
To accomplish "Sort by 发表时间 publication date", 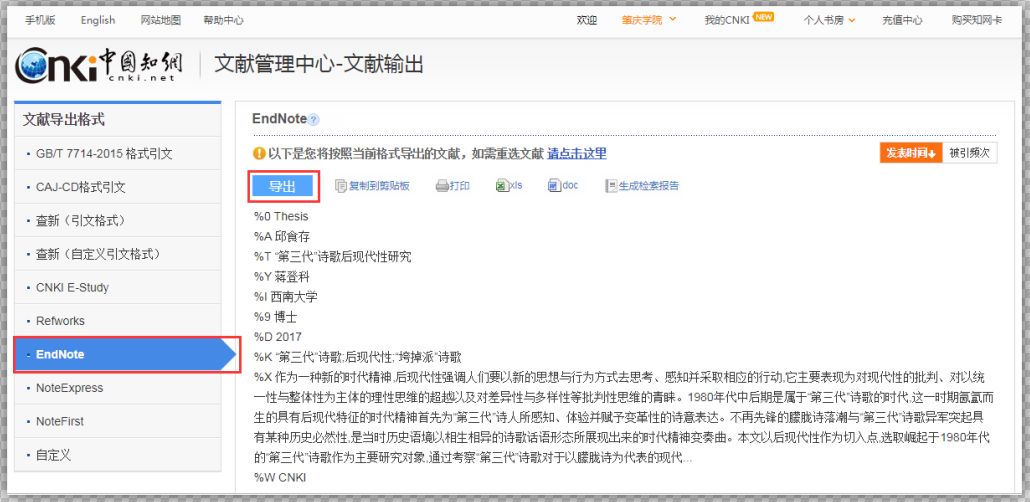I will pyautogui.click(x=911, y=153).
